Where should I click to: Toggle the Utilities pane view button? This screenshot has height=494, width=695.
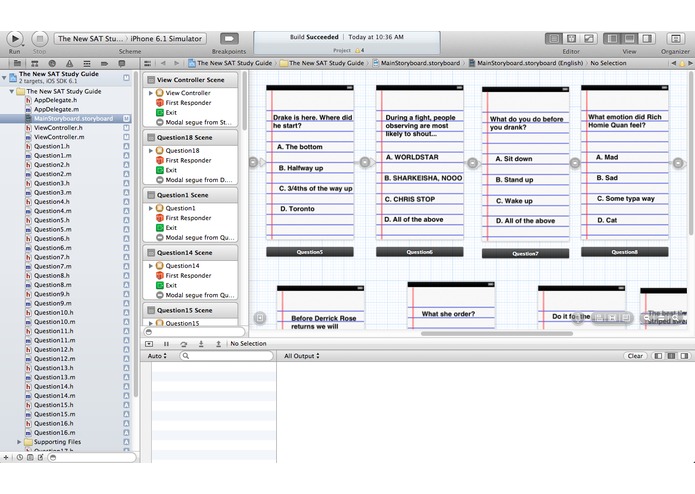(647, 39)
